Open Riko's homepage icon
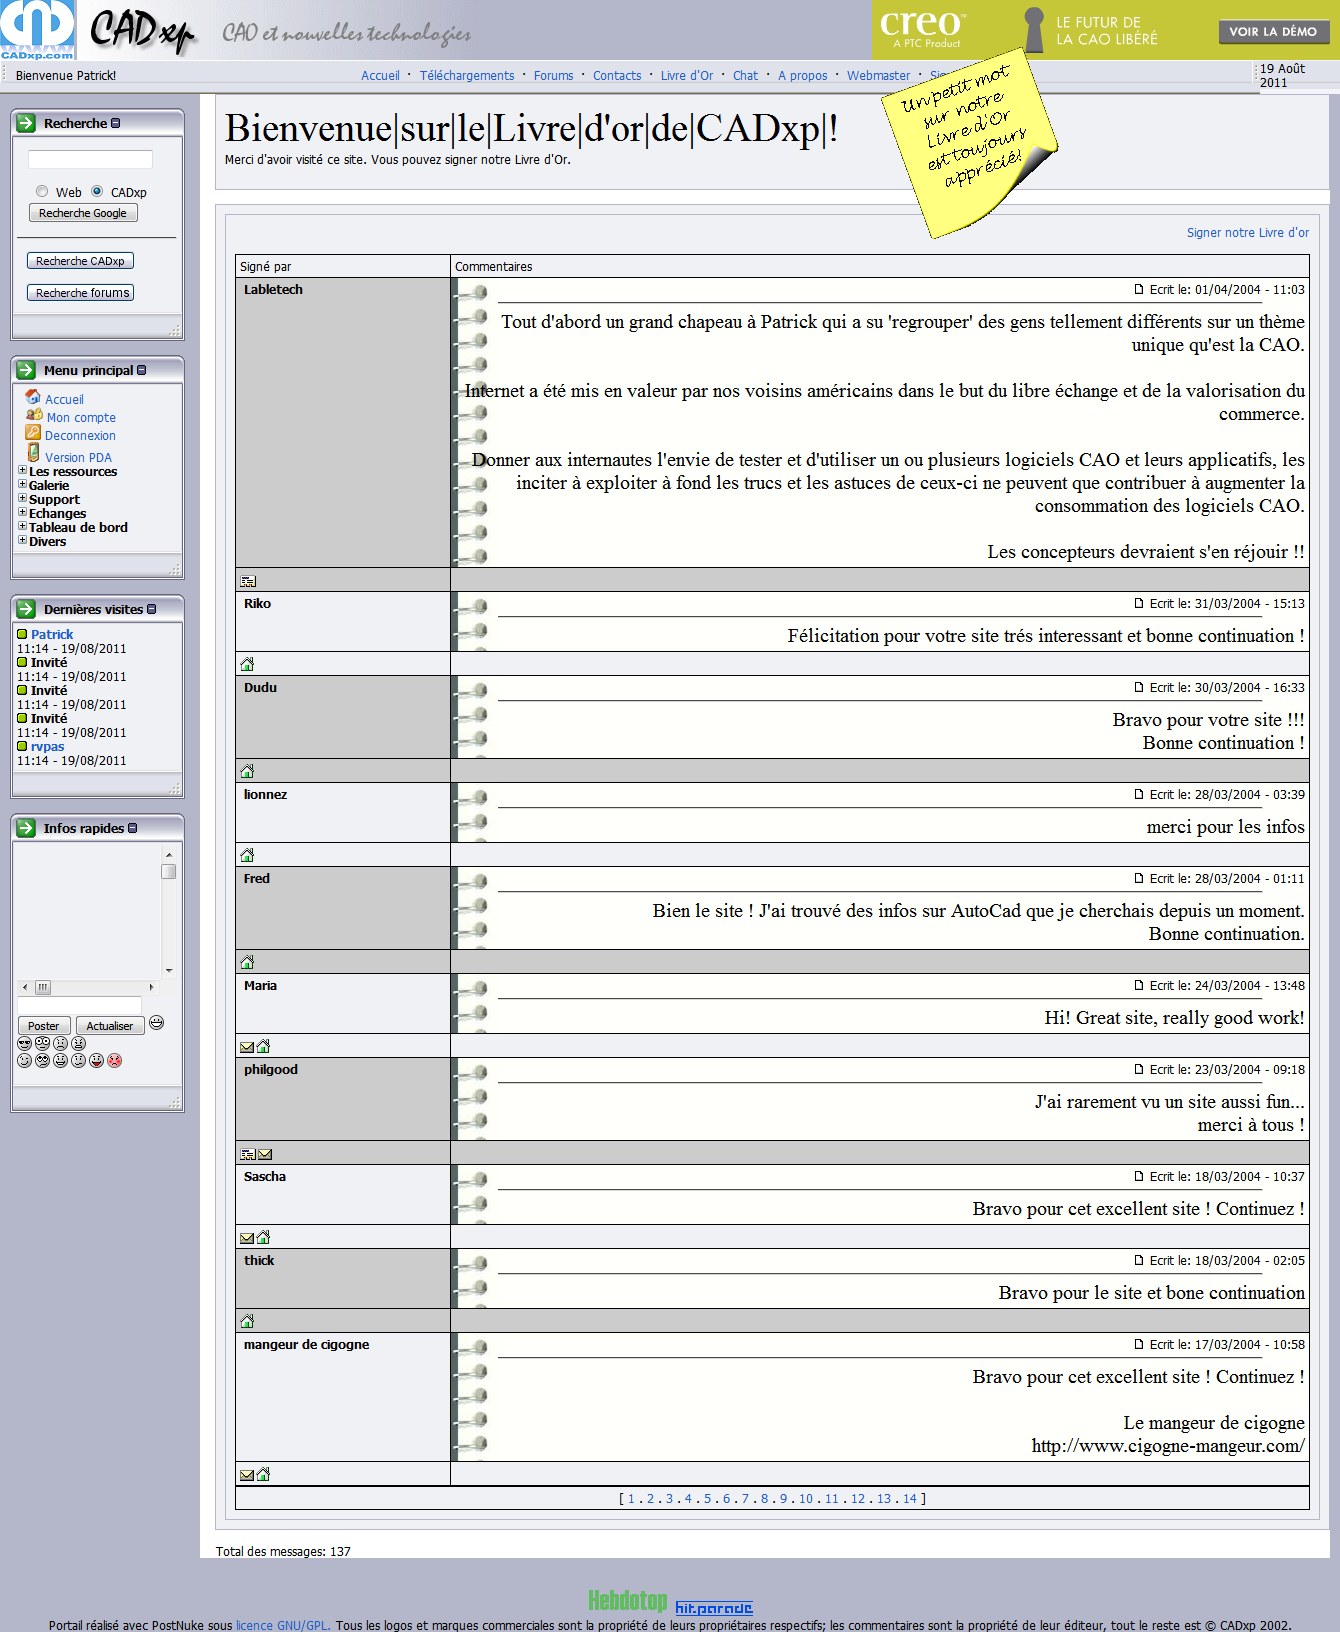The height and width of the screenshot is (1632, 1340). click(247, 665)
